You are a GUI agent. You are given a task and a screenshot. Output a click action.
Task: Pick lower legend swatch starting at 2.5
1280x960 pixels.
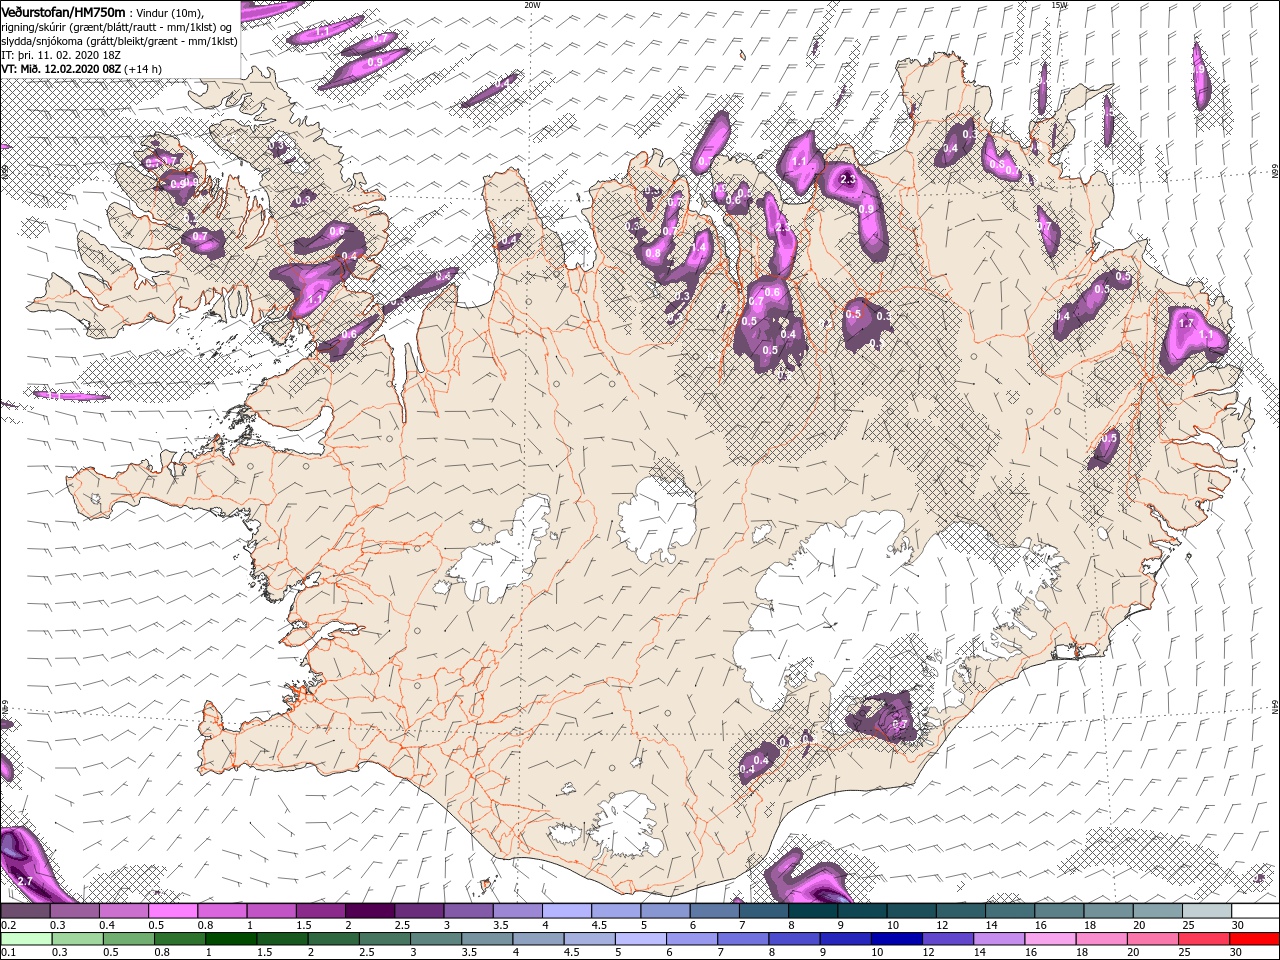pos(384,939)
